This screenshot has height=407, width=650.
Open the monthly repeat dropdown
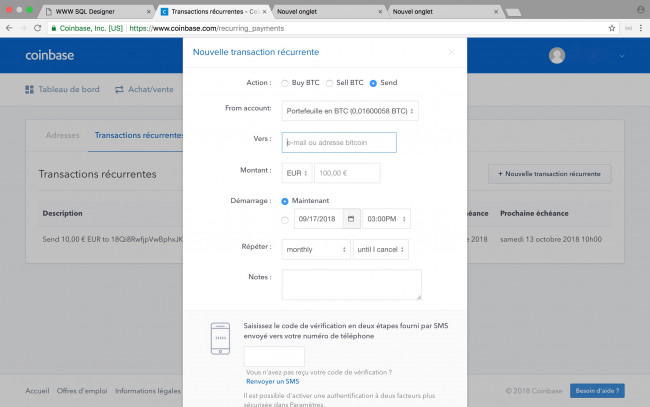[316, 250]
